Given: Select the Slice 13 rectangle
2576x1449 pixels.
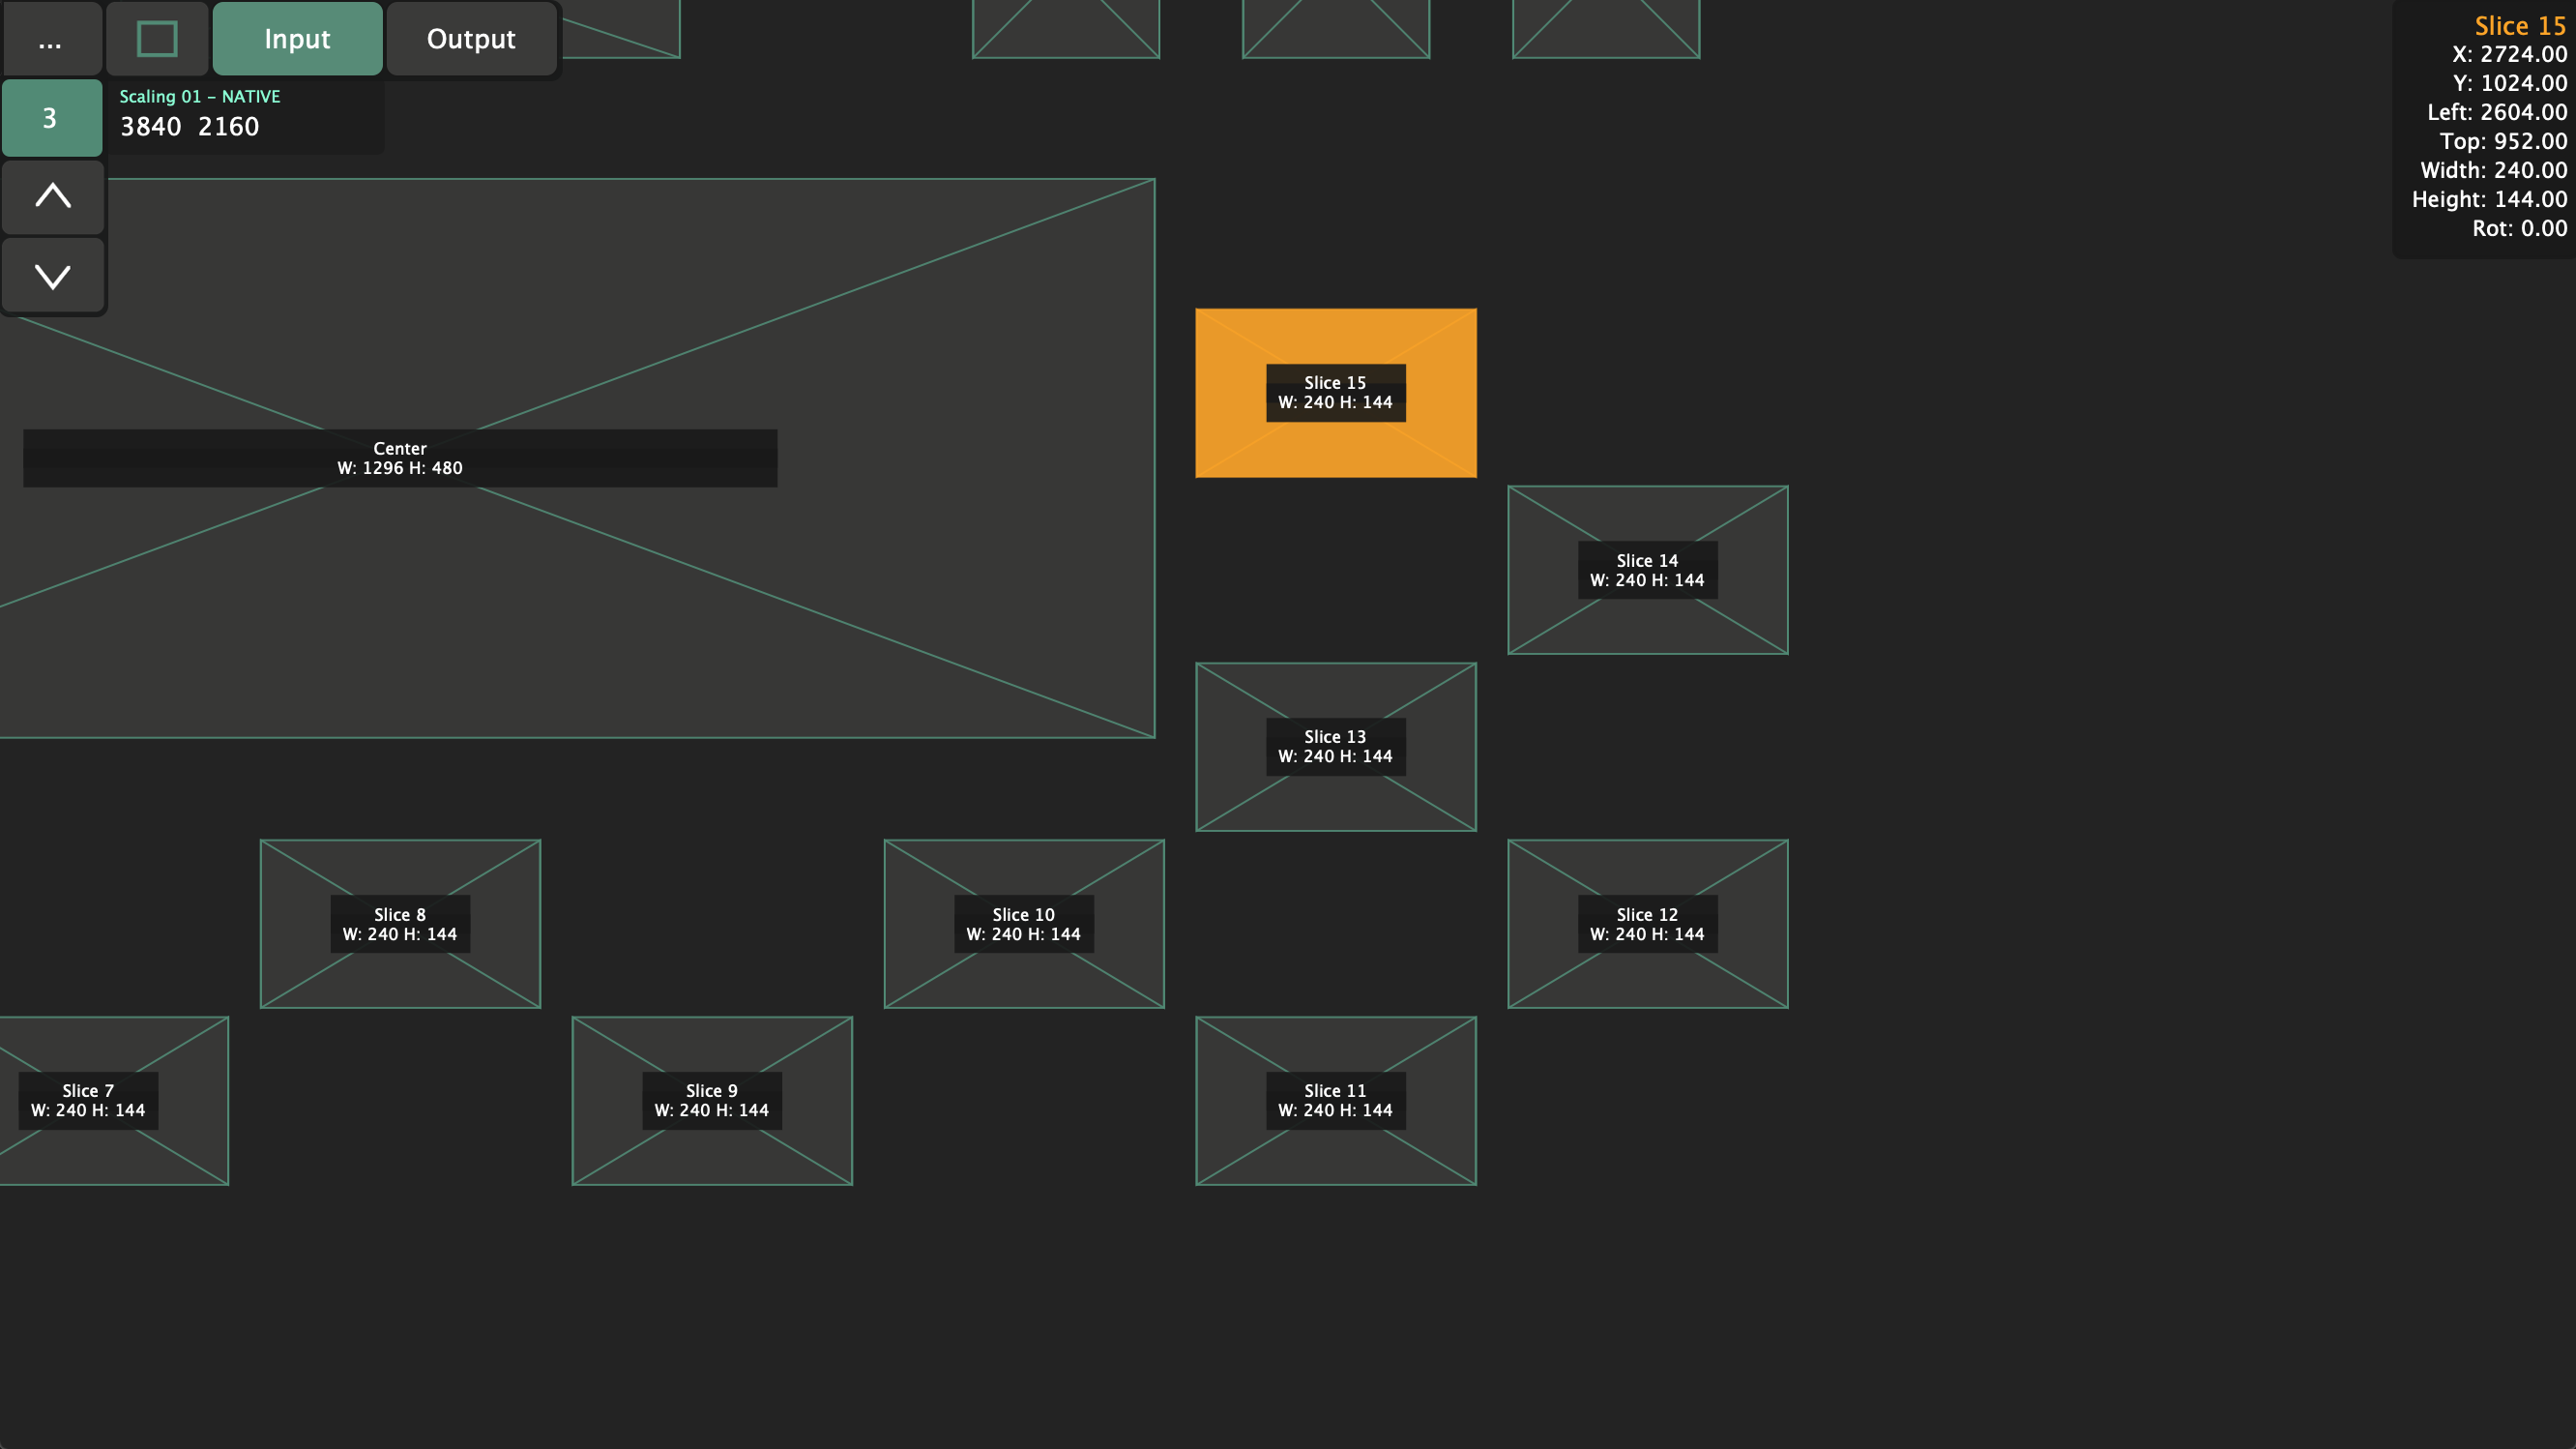Looking at the screenshot, I should coord(1336,747).
